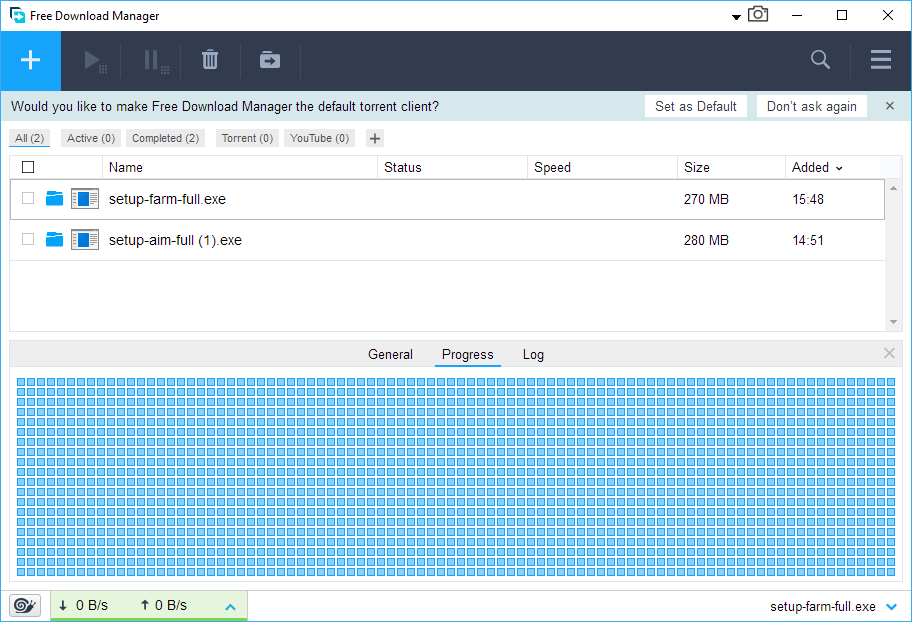912x622 pixels.
Task: Click Don't ask again button
Action: click(811, 106)
